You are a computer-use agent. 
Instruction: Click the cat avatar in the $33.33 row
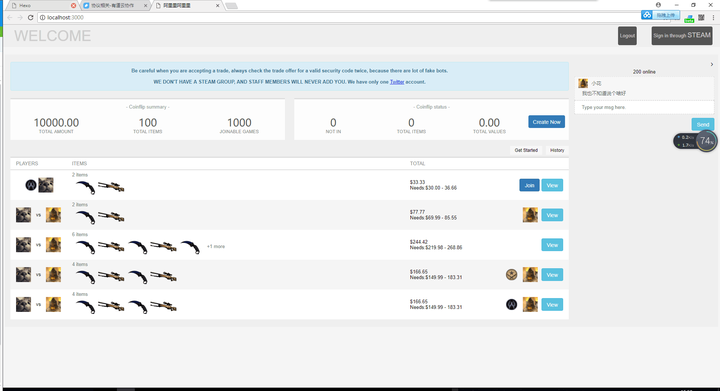(46, 185)
